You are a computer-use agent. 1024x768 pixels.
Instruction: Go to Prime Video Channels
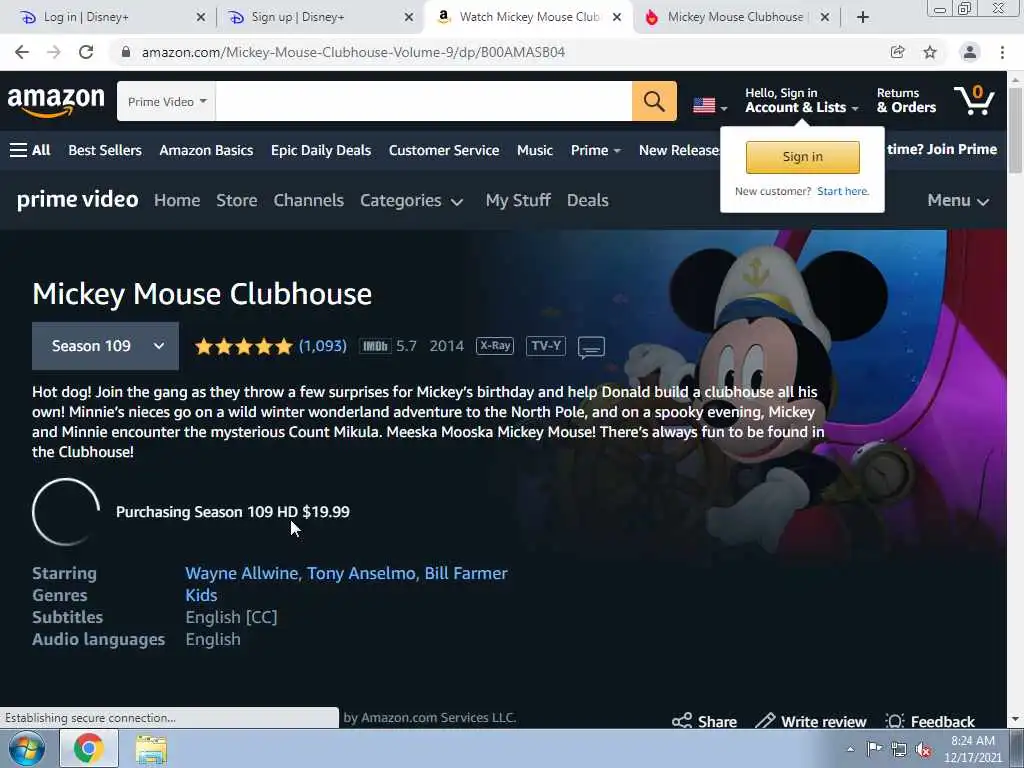308,200
